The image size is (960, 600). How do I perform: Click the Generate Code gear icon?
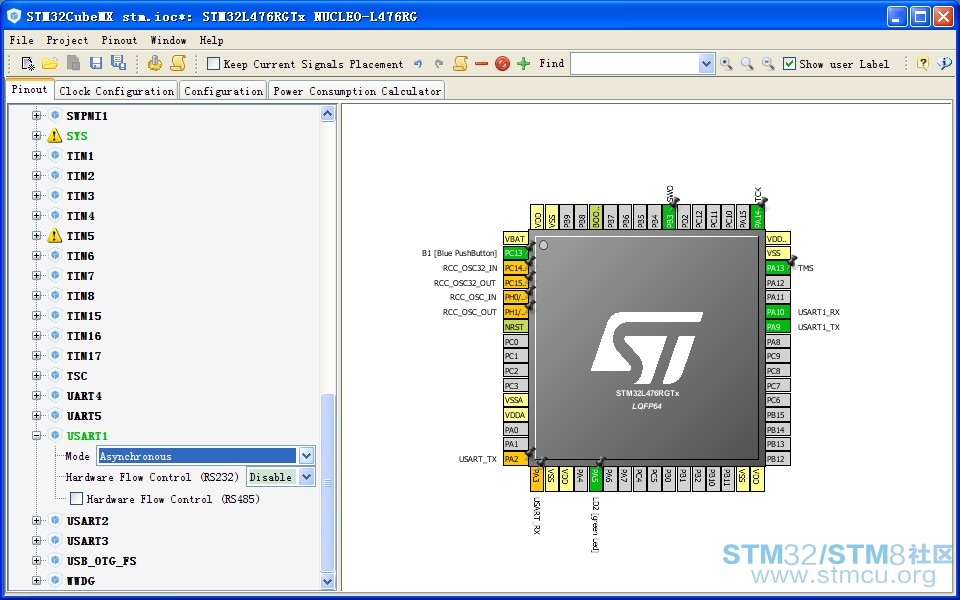pyautogui.click(x=155, y=63)
